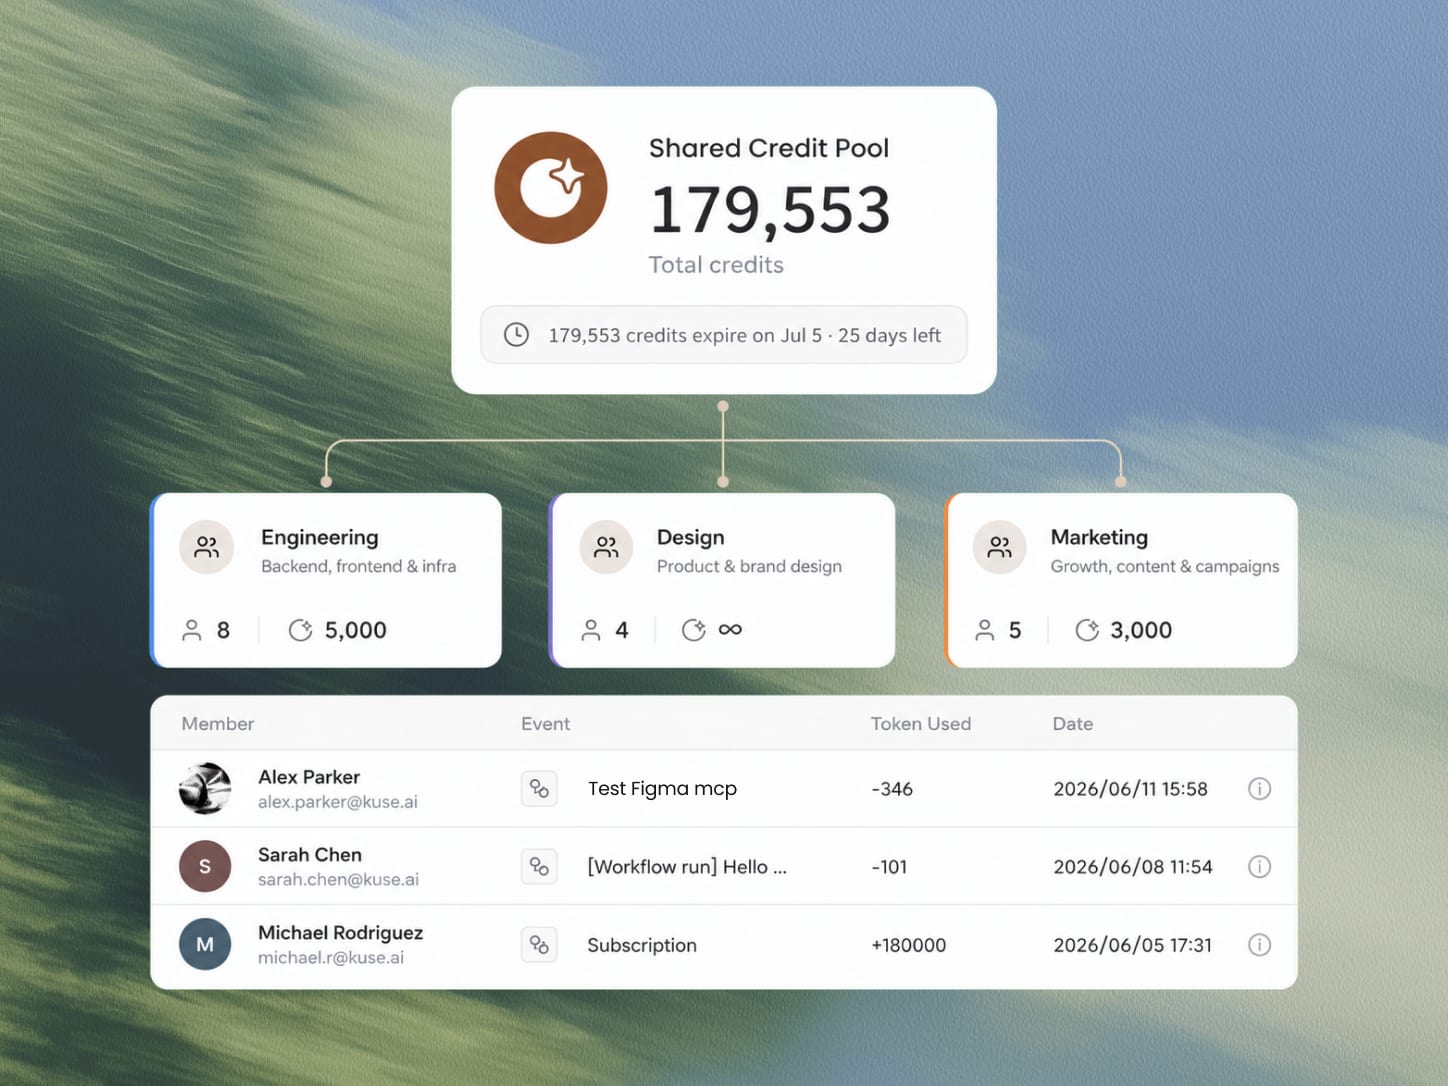The width and height of the screenshot is (1448, 1086).
Task: Click the event icon for Test Figma mcp
Action: click(x=539, y=788)
